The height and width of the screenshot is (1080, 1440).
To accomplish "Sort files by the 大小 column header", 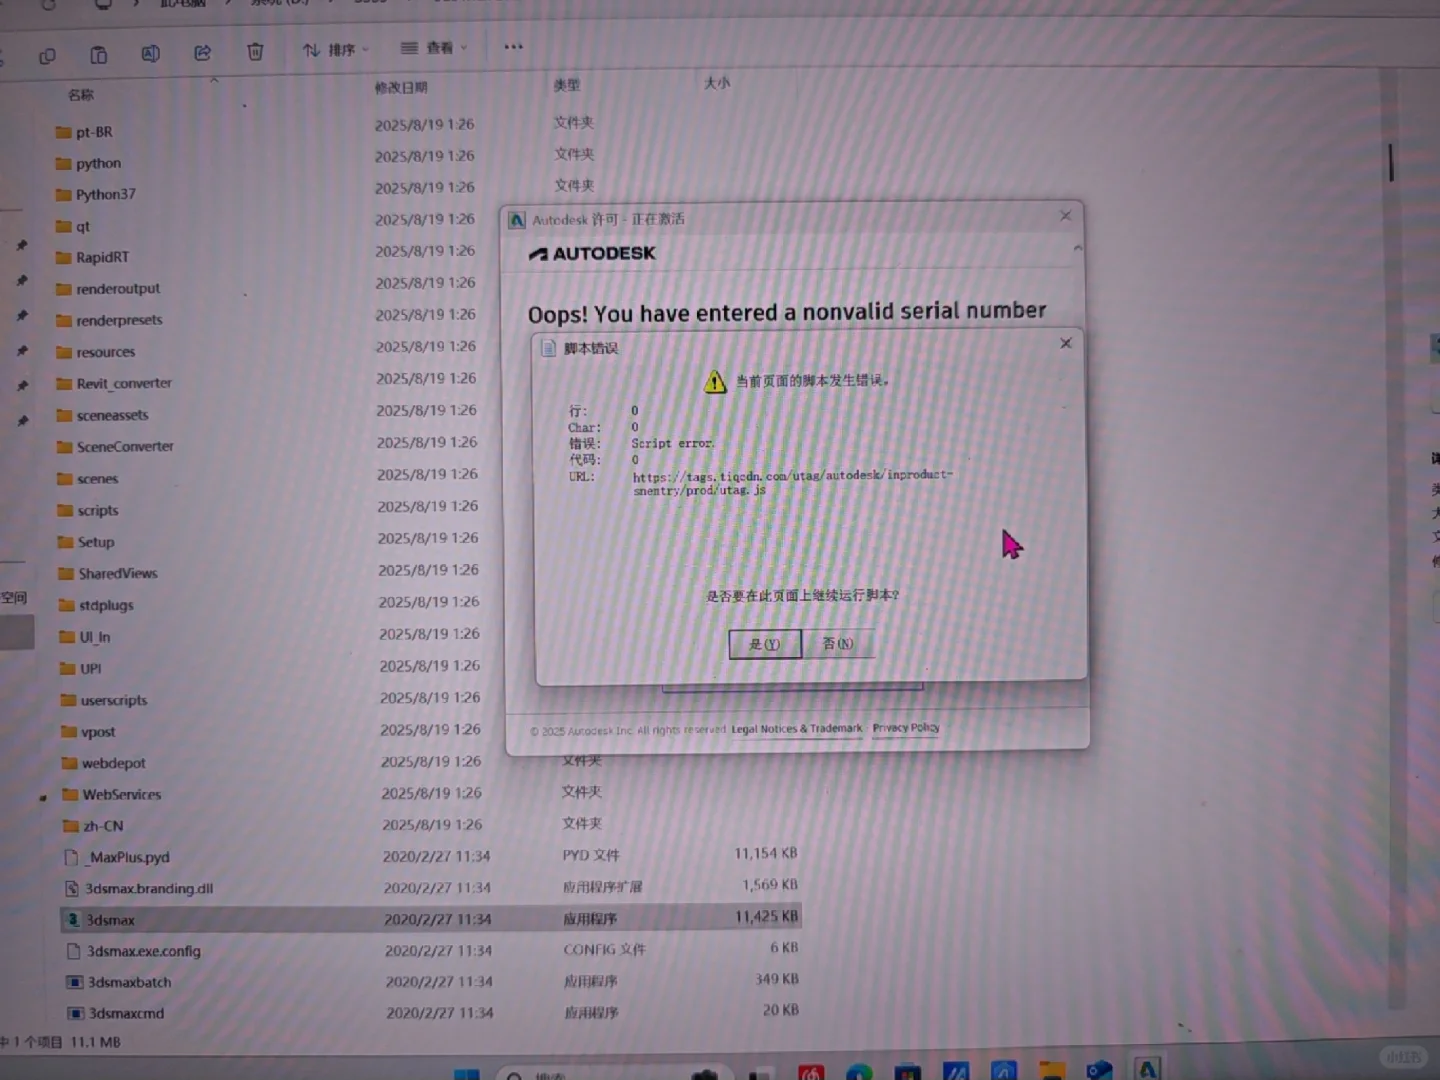I will pyautogui.click(x=717, y=83).
